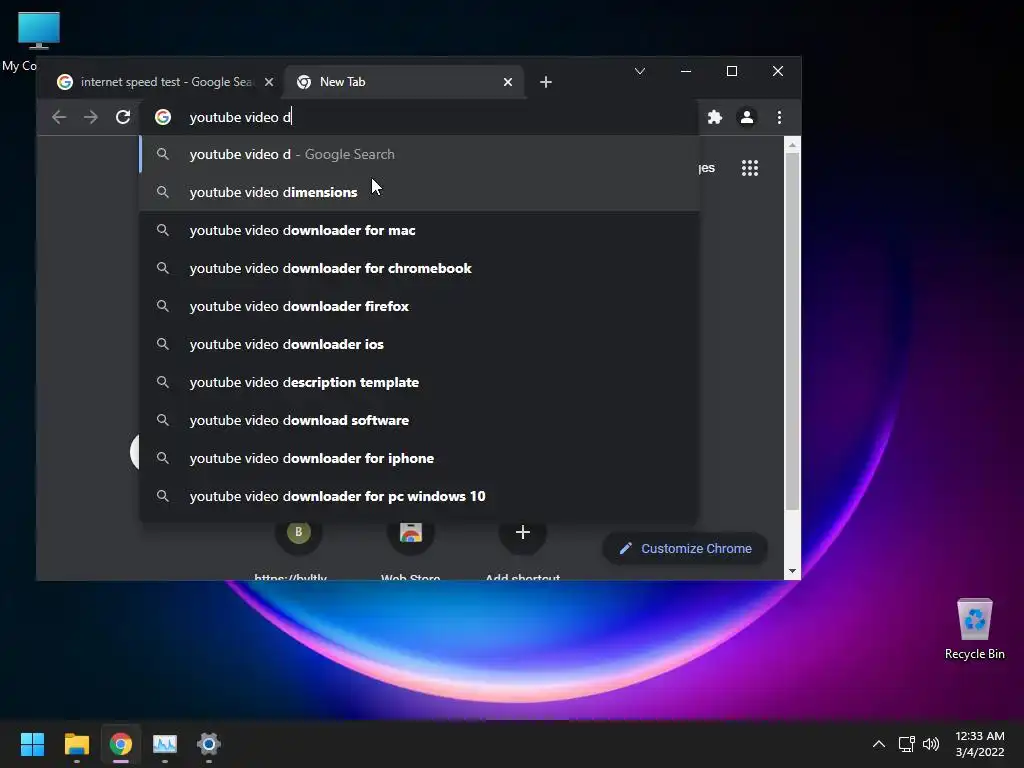The width and height of the screenshot is (1024, 768).
Task: Expand the tab search chevron
Action: click(x=640, y=71)
